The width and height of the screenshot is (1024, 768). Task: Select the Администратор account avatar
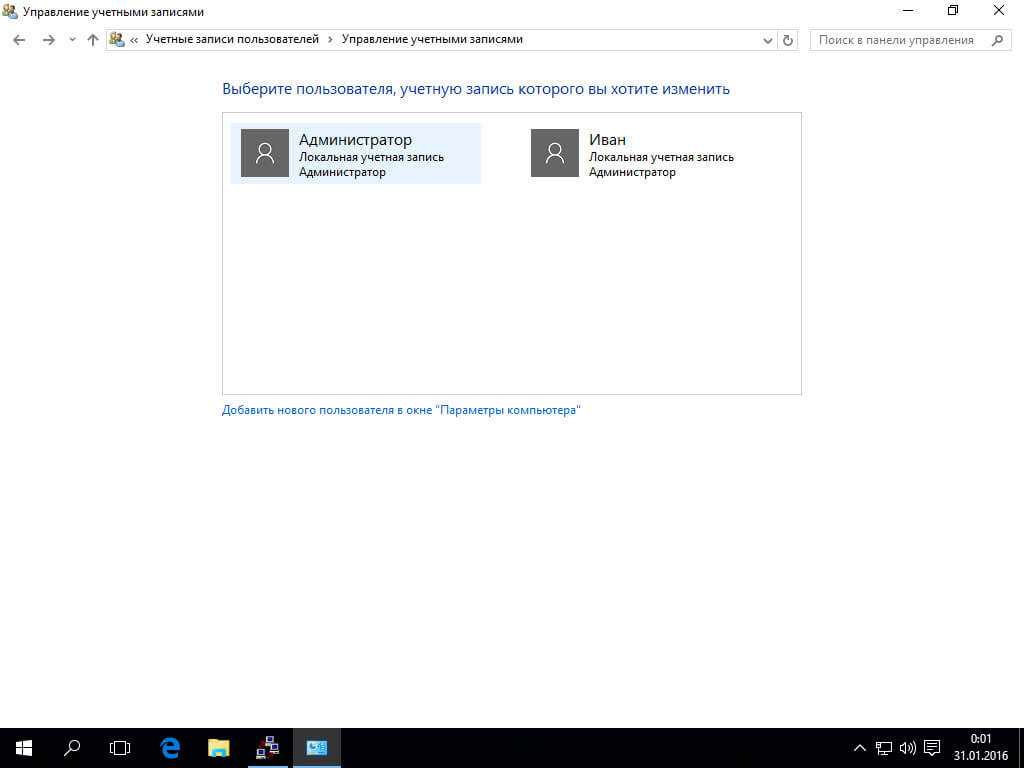[x=265, y=153]
